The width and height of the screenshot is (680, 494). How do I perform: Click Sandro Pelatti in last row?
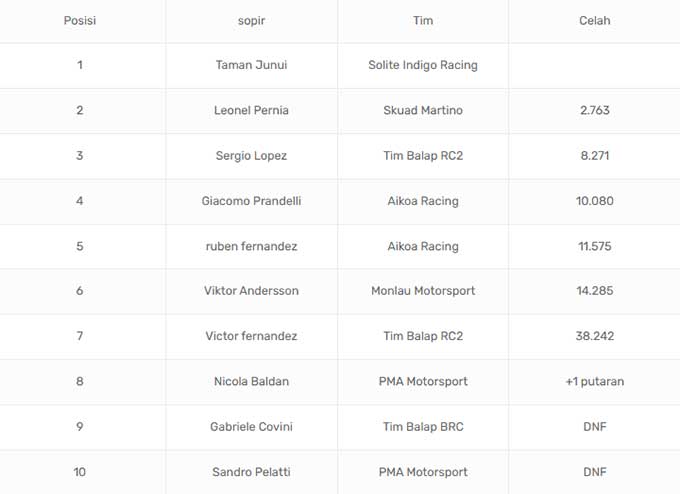coord(251,472)
